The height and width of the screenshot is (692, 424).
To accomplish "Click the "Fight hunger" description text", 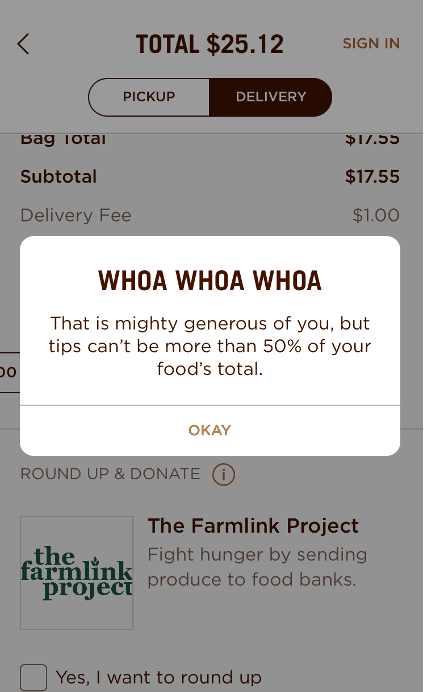I will [257, 567].
